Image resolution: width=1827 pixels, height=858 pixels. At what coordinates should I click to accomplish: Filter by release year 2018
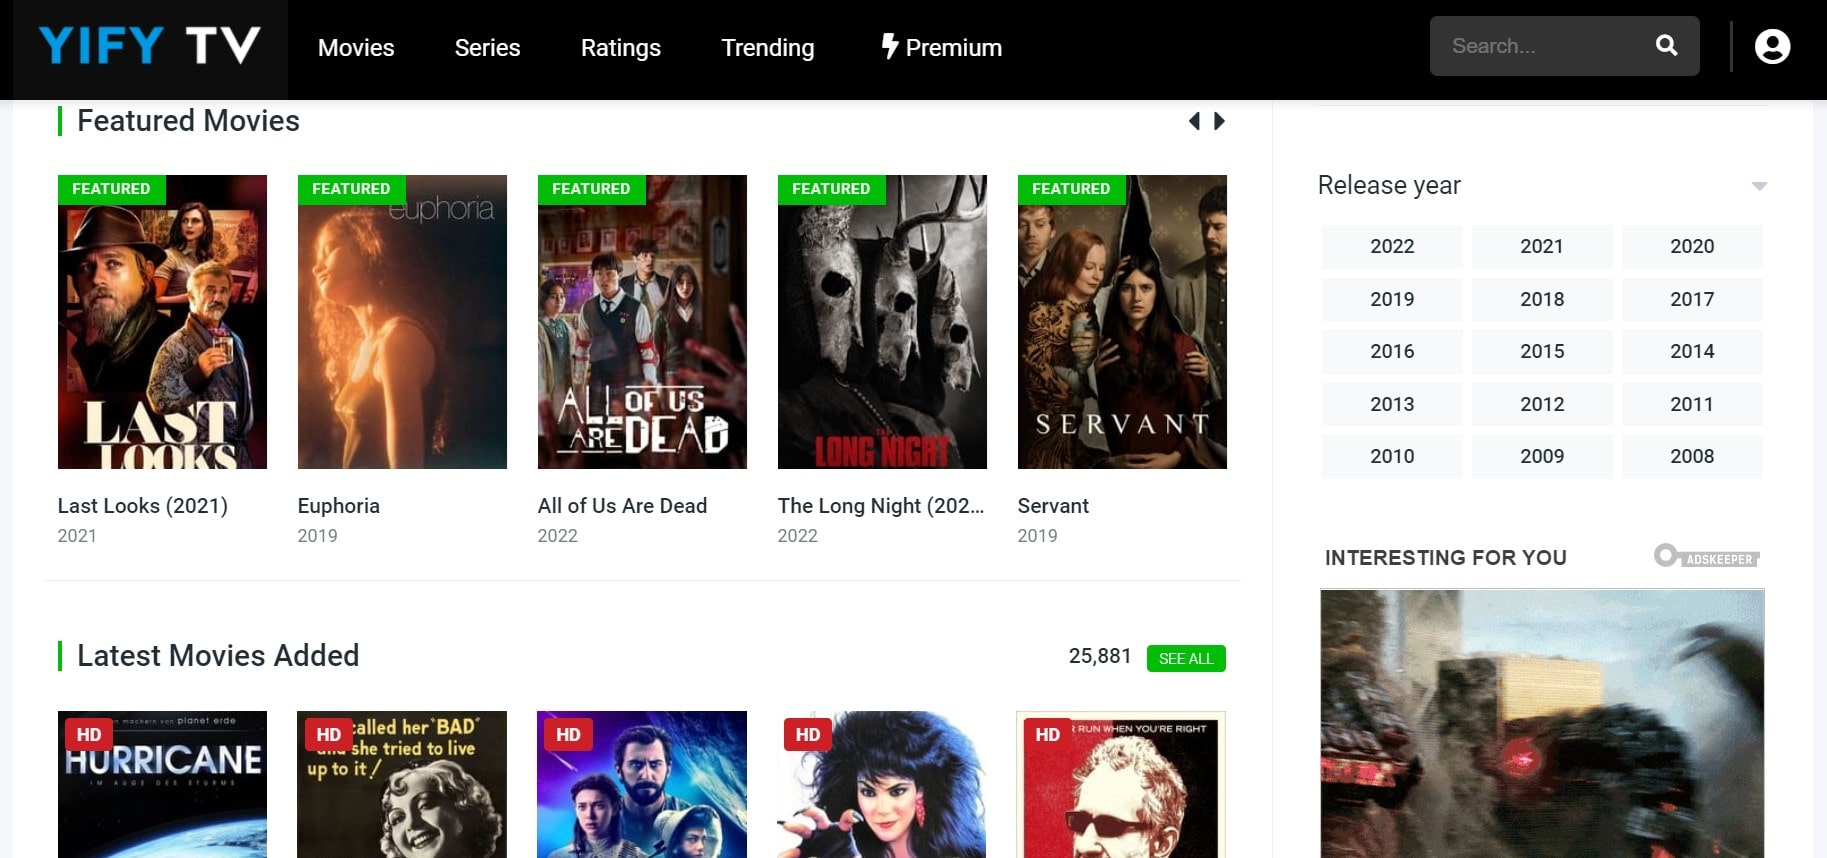click(1542, 299)
